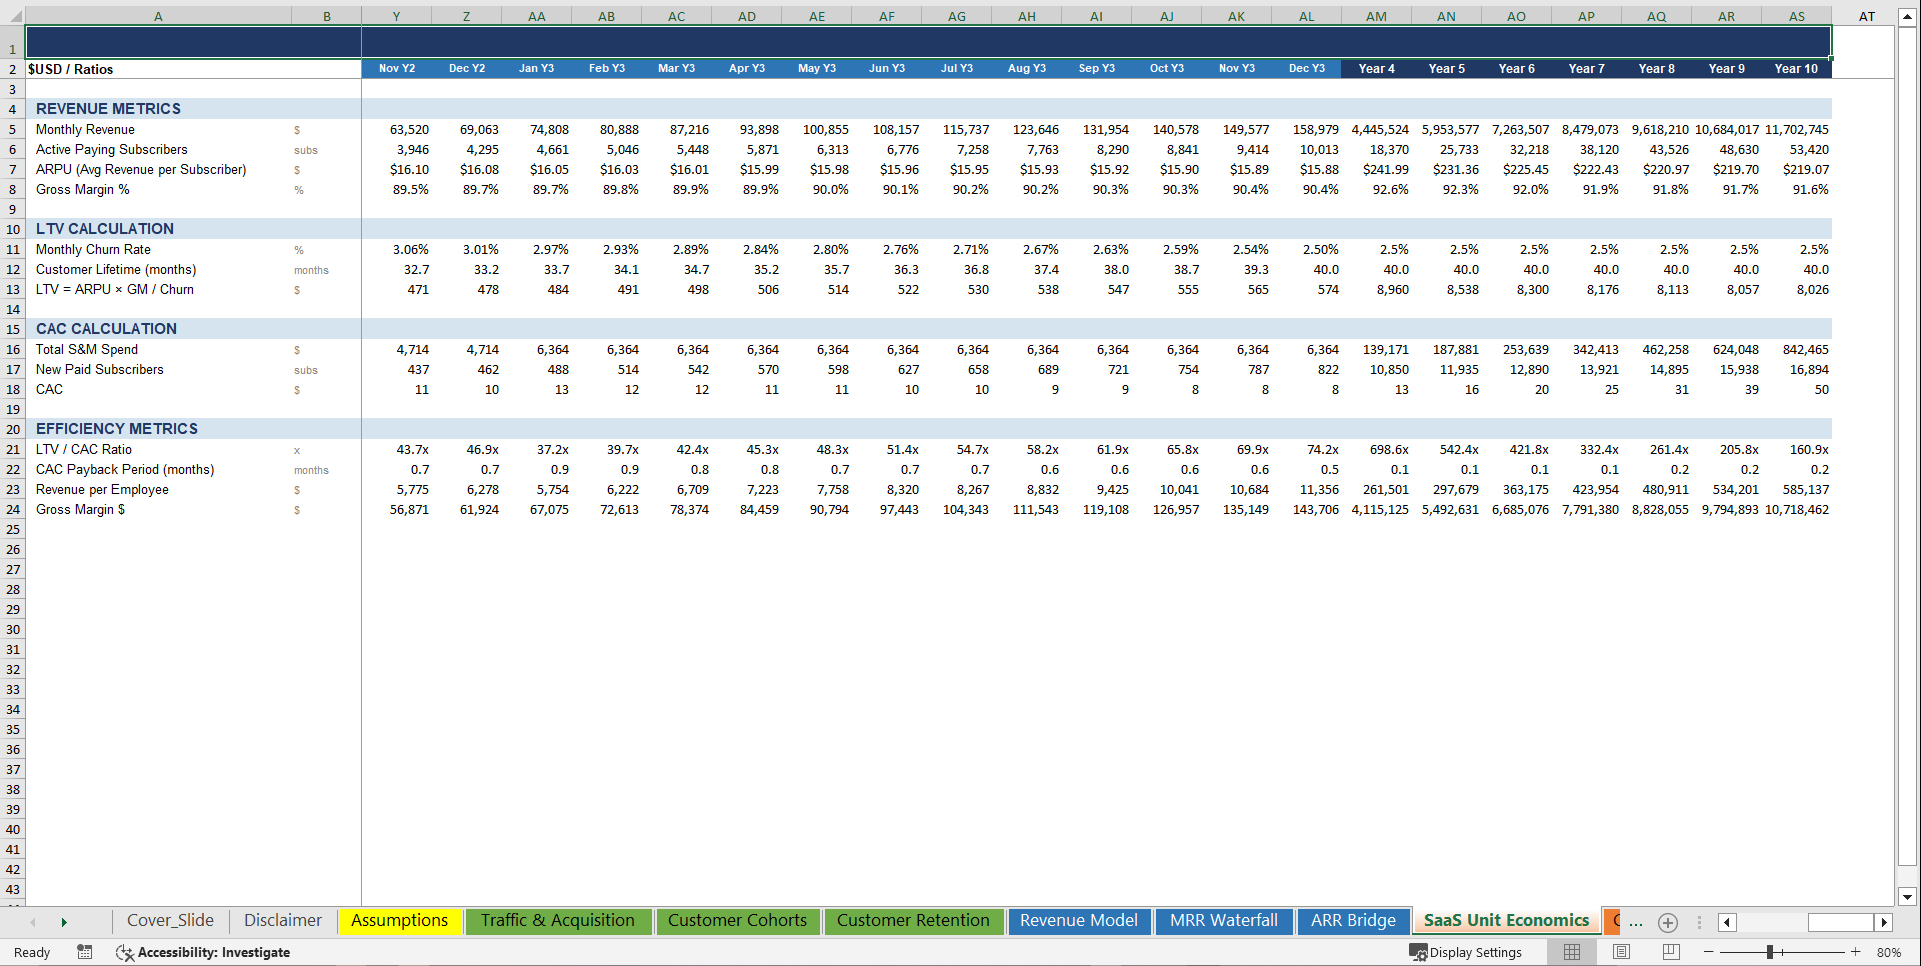Open Display Settings from the status bar

pyautogui.click(x=1467, y=952)
